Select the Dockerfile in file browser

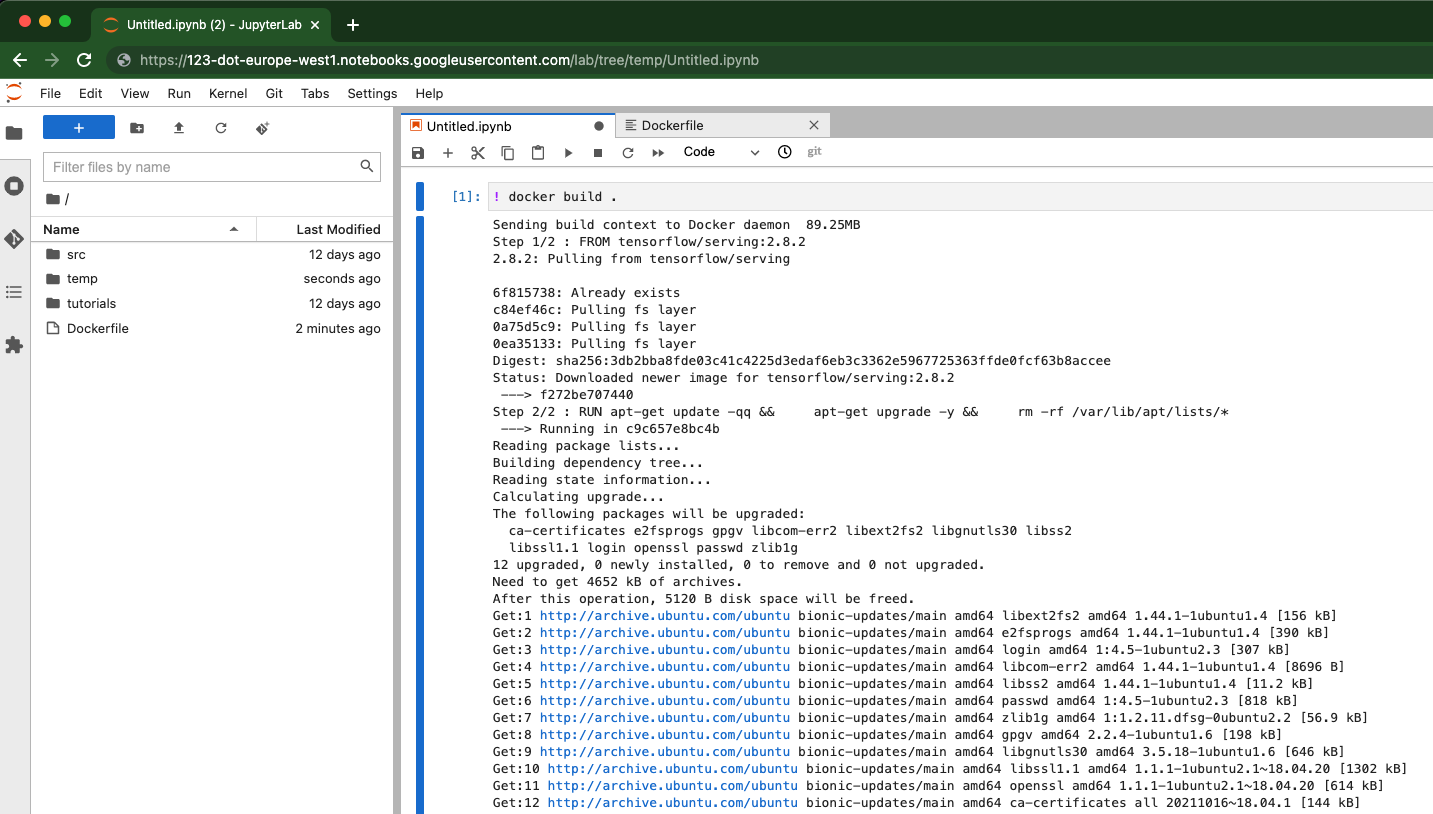pyautogui.click(x=212, y=329)
